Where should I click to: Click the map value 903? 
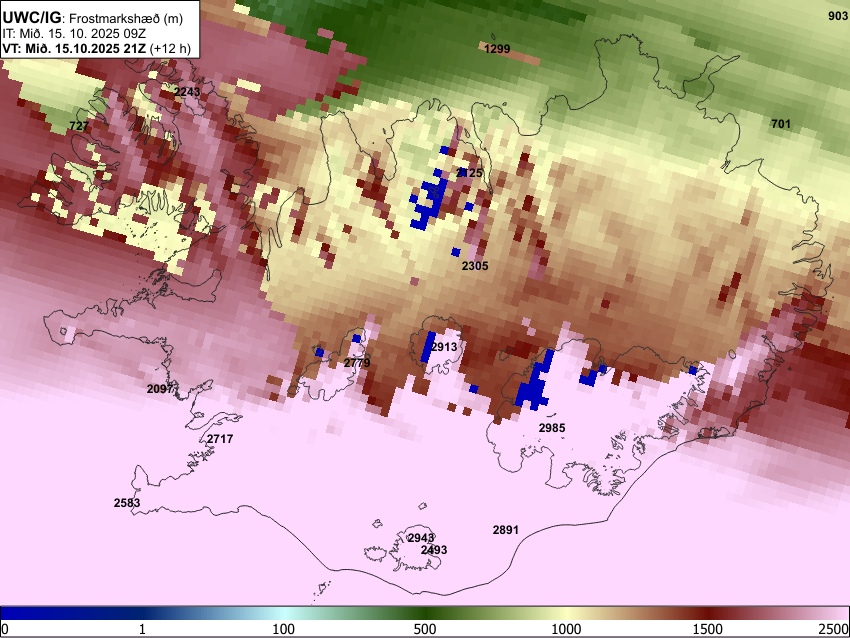[x=838, y=16]
